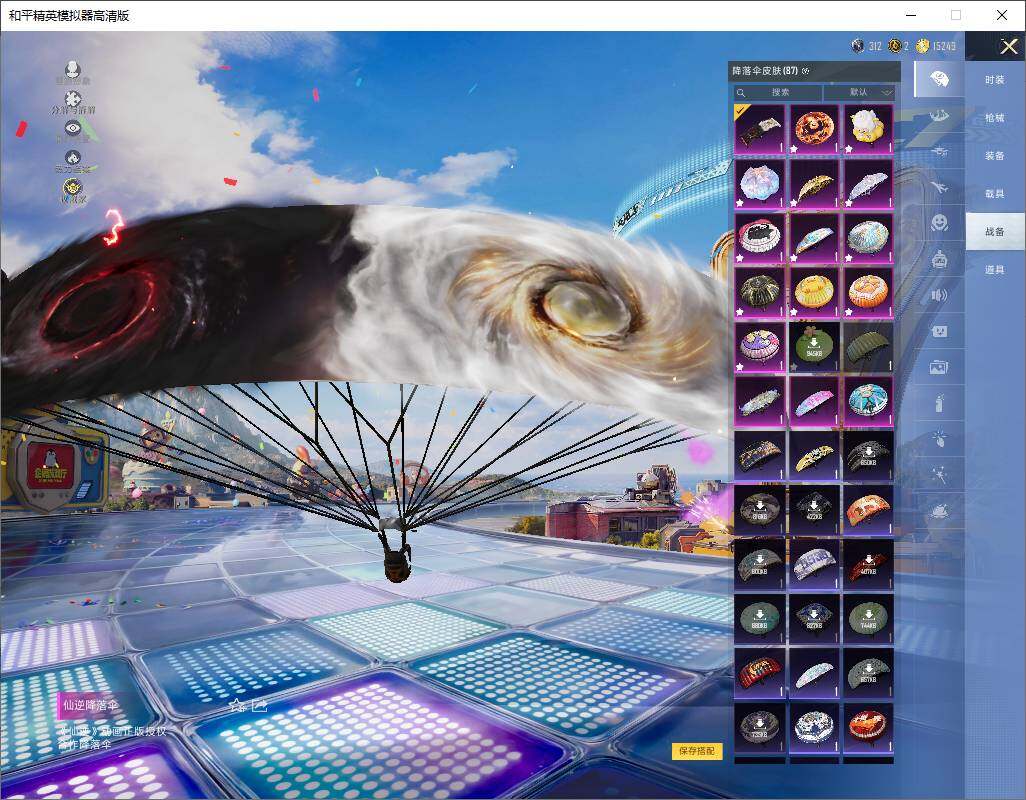Select the voice speaker category icon
Image resolution: width=1026 pixels, height=800 pixels.
939,295
